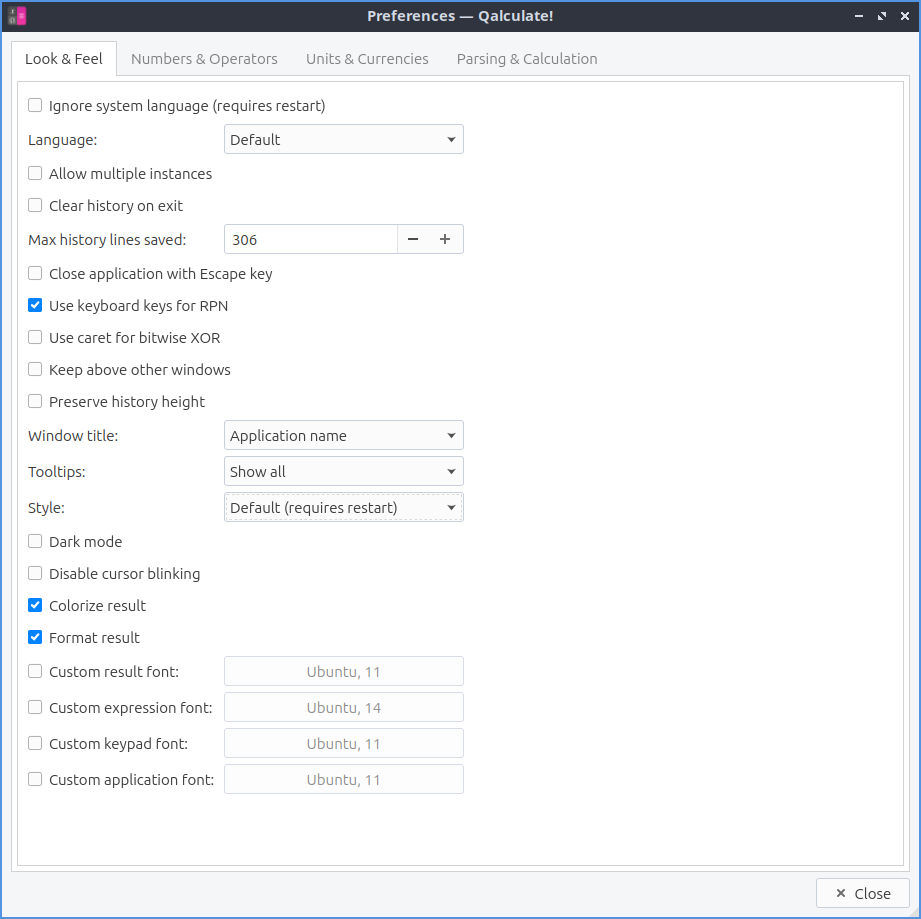Click the custom expression font button Ubuntu, 14
This screenshot has width=921, height=919.
click(343, 708)
